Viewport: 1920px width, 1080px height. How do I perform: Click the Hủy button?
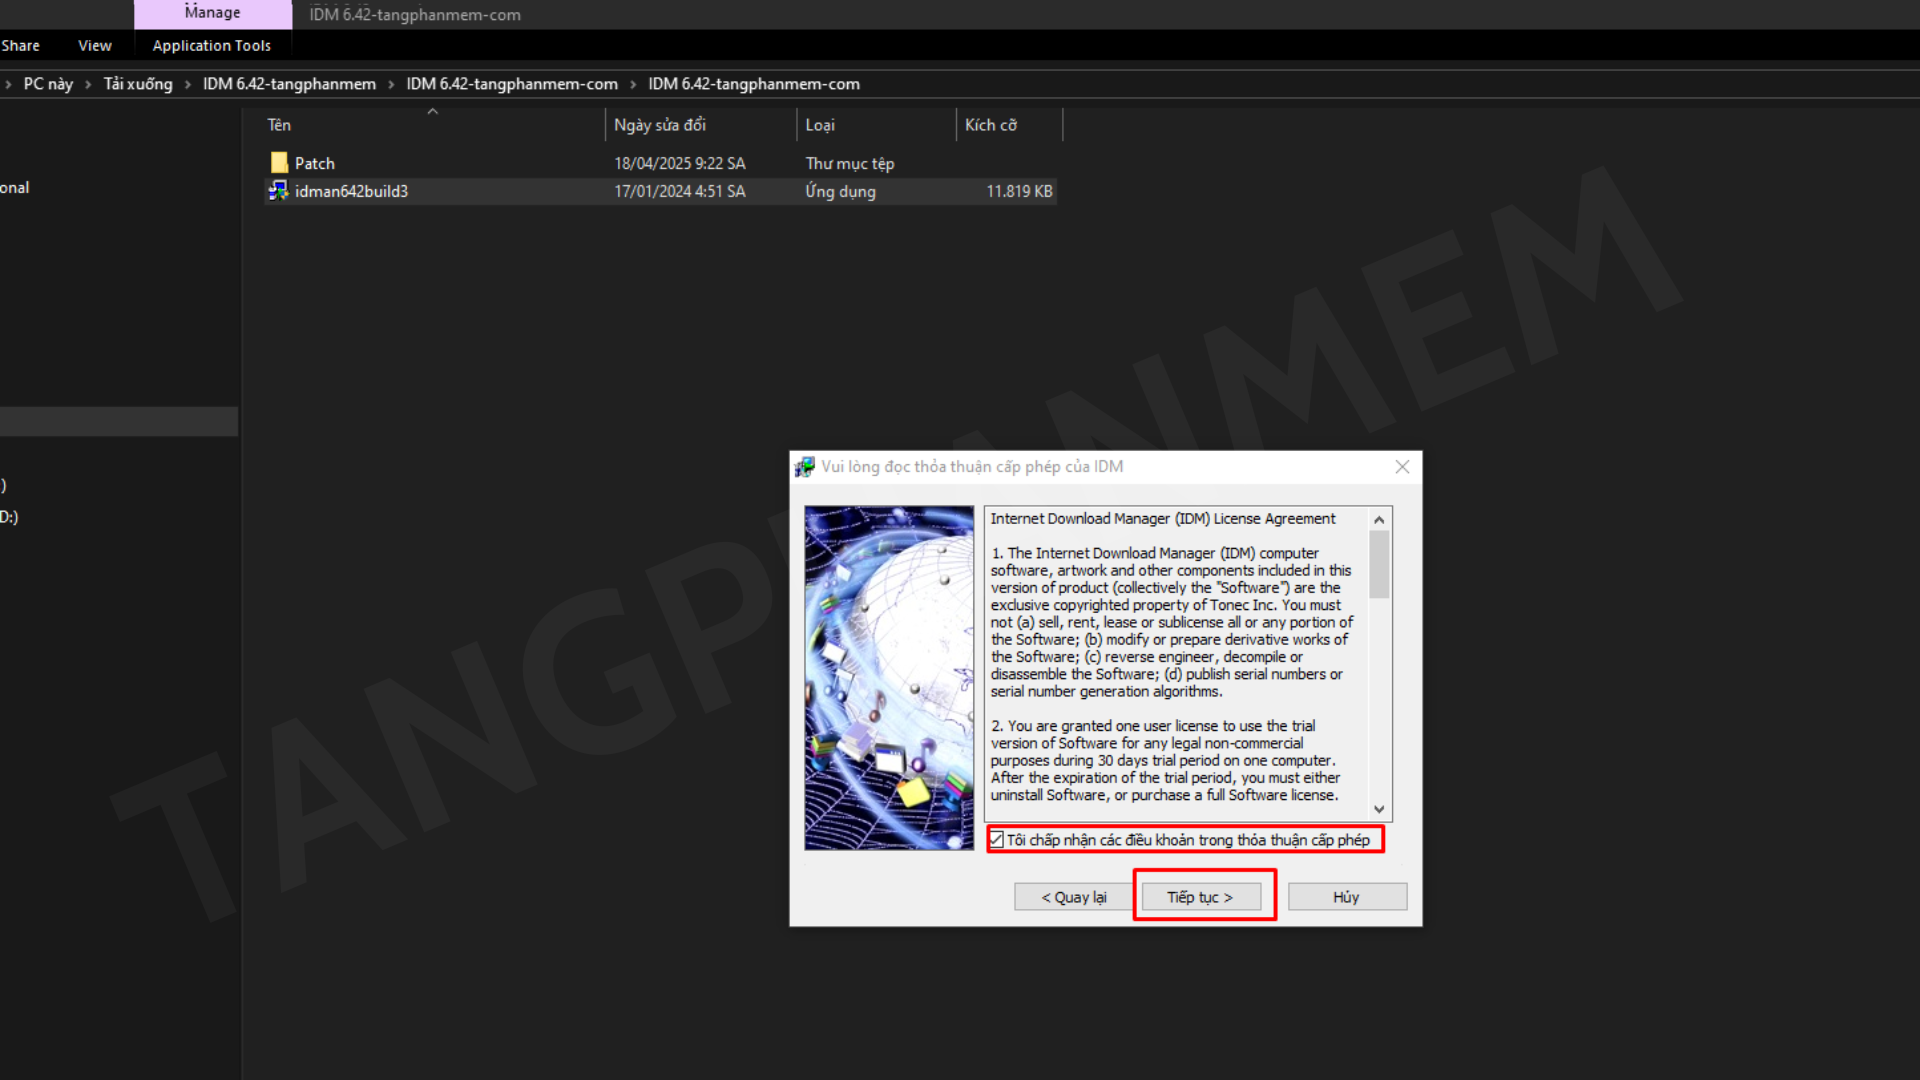(x=1346, y=897)
